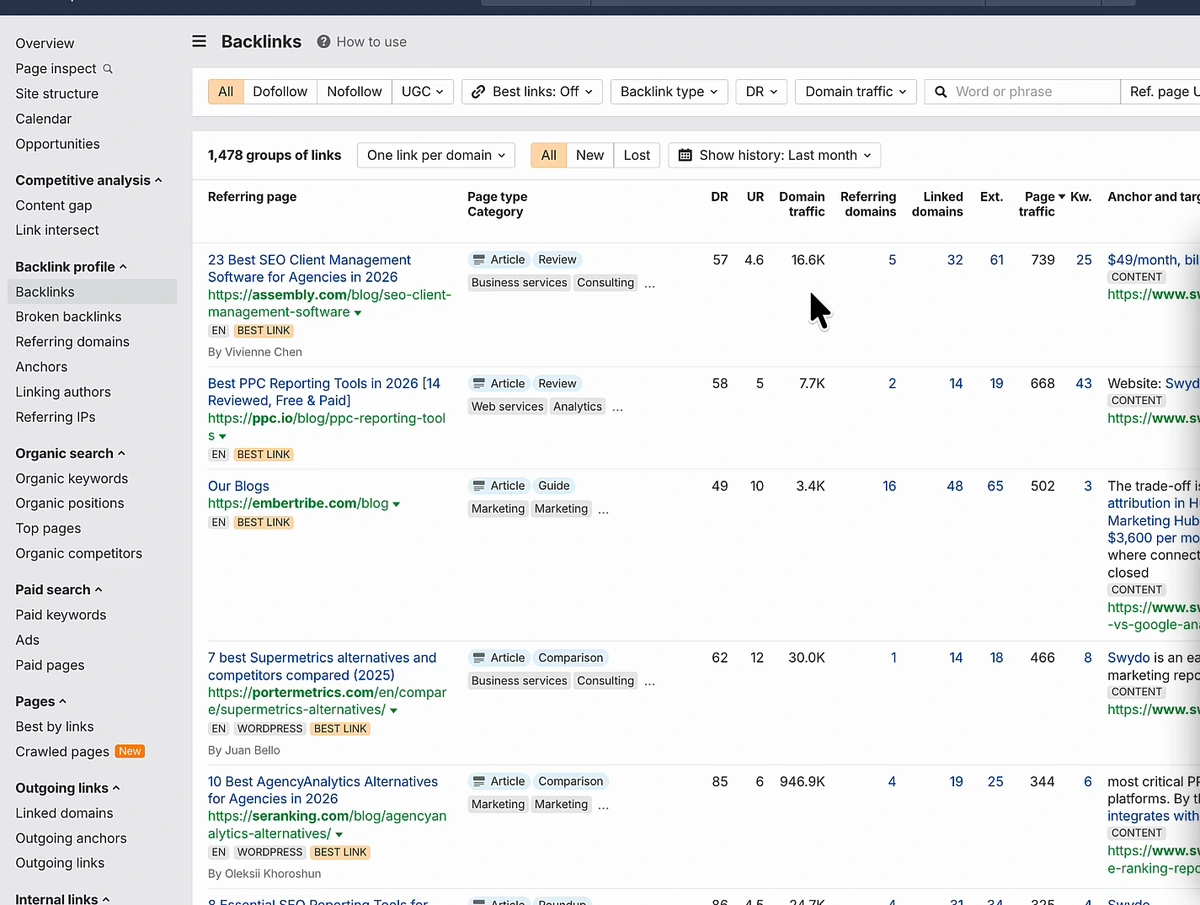
Task: Click the BEST LINK badge in embertribe.com row
Action: tap(264, 522)
